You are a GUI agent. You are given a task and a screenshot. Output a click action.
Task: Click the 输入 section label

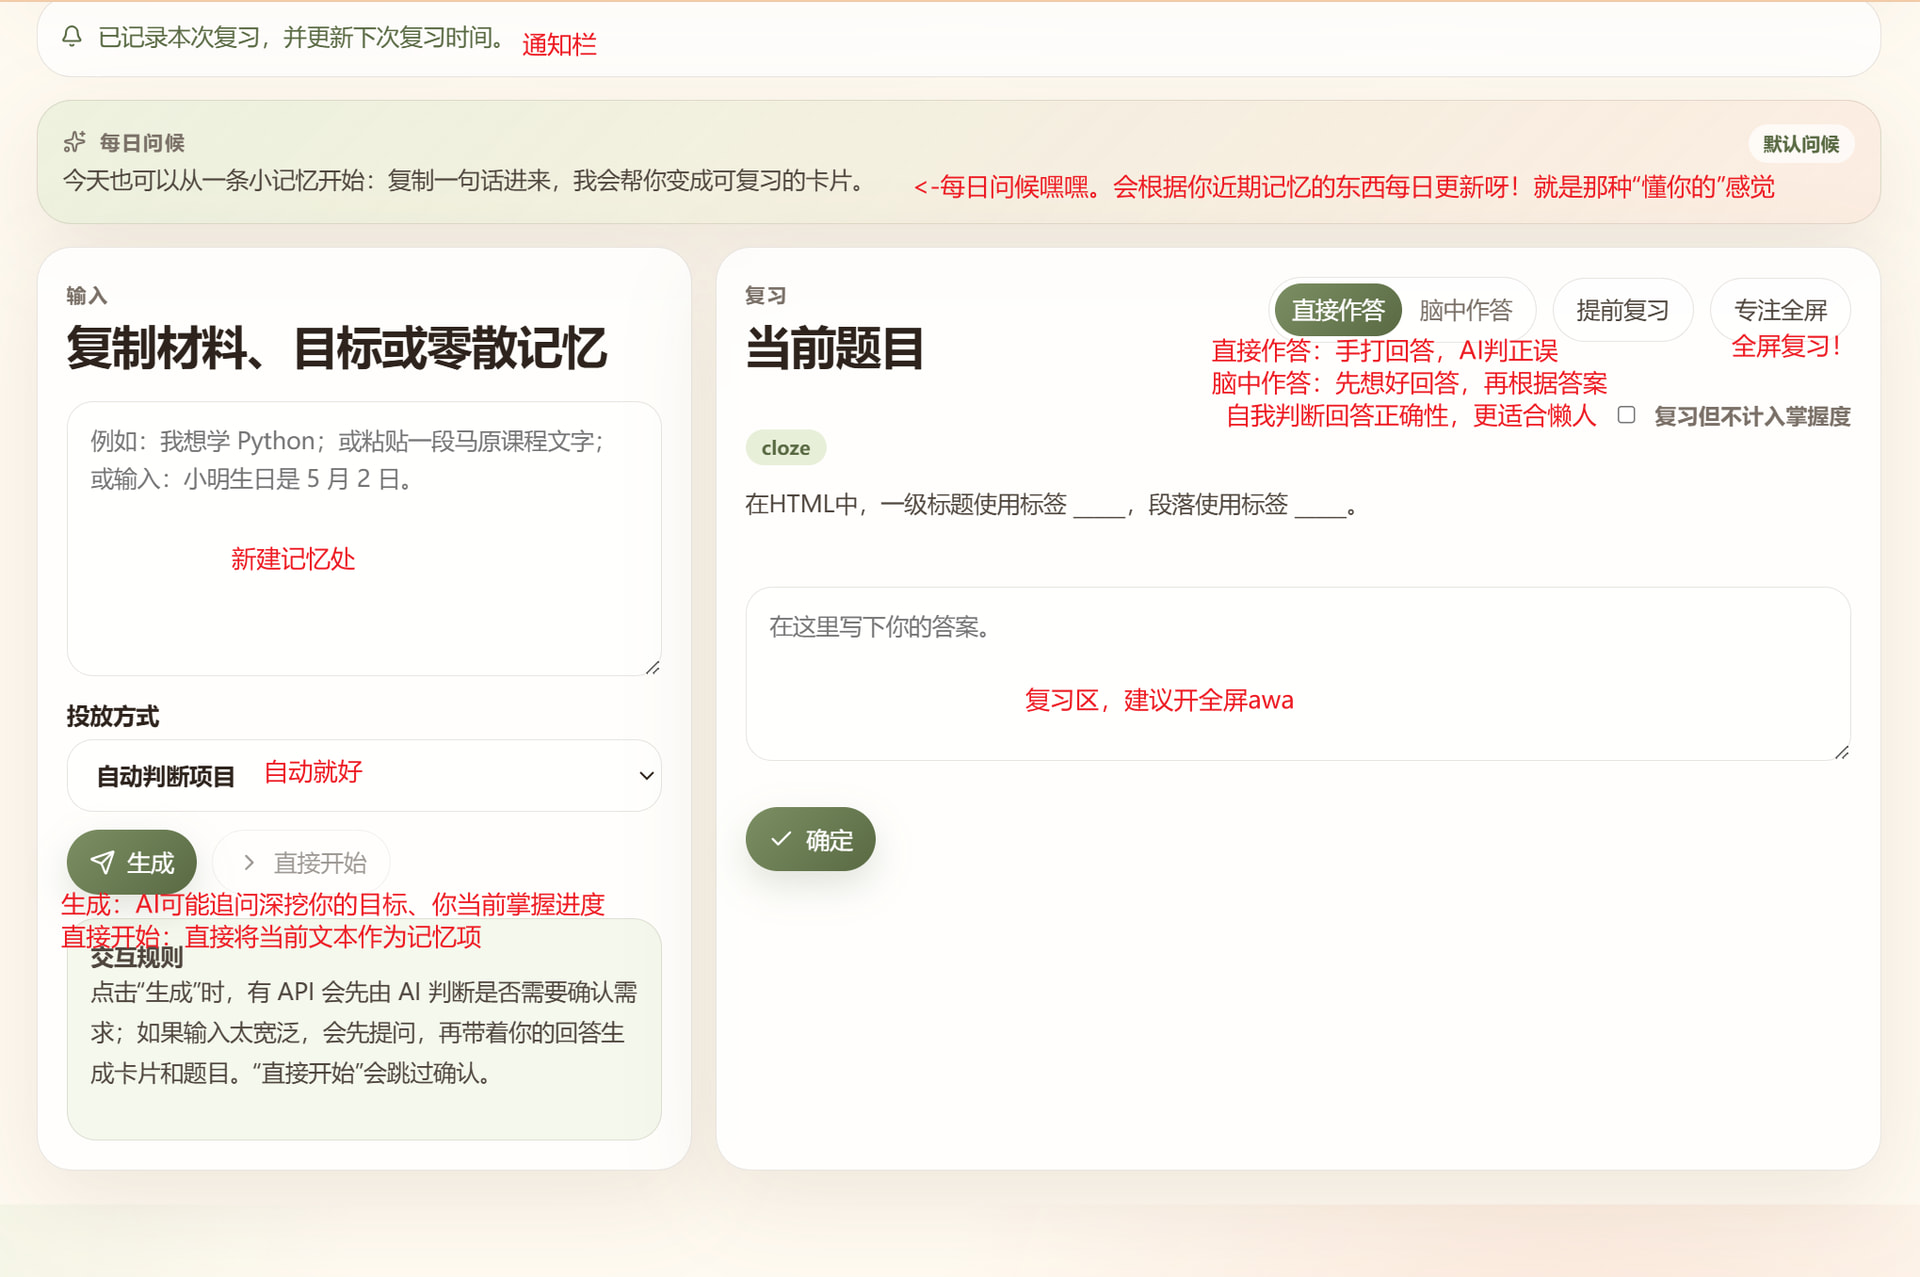click(87, 295)
